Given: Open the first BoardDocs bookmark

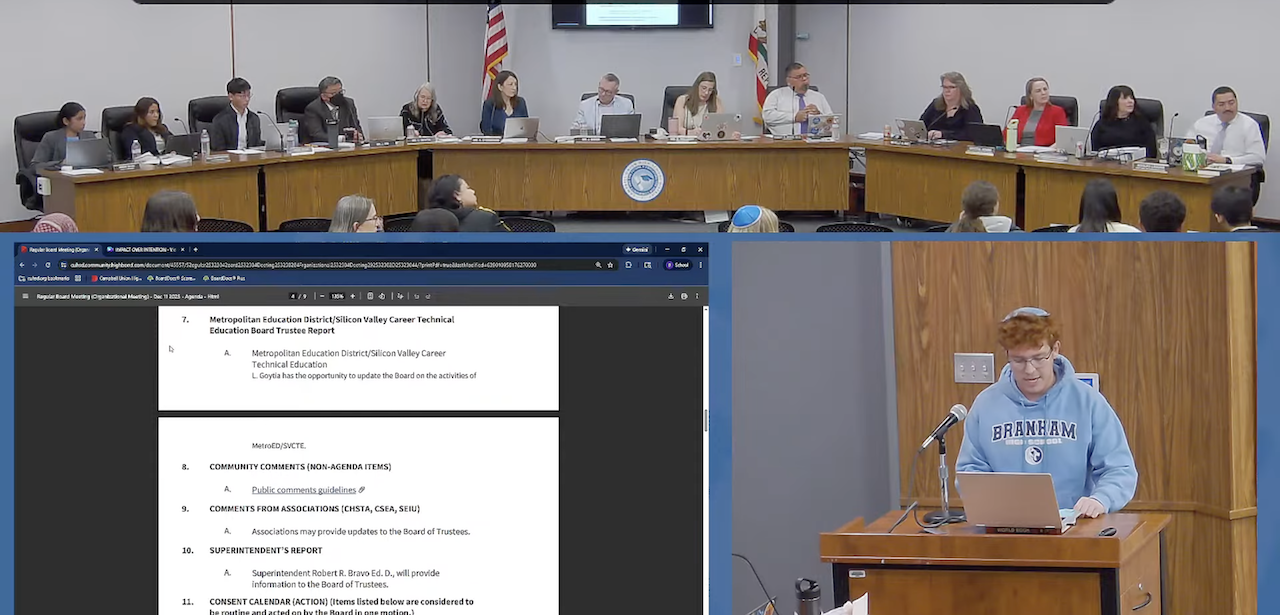Looking at the screenshot, I should click(x=170, y=278).
